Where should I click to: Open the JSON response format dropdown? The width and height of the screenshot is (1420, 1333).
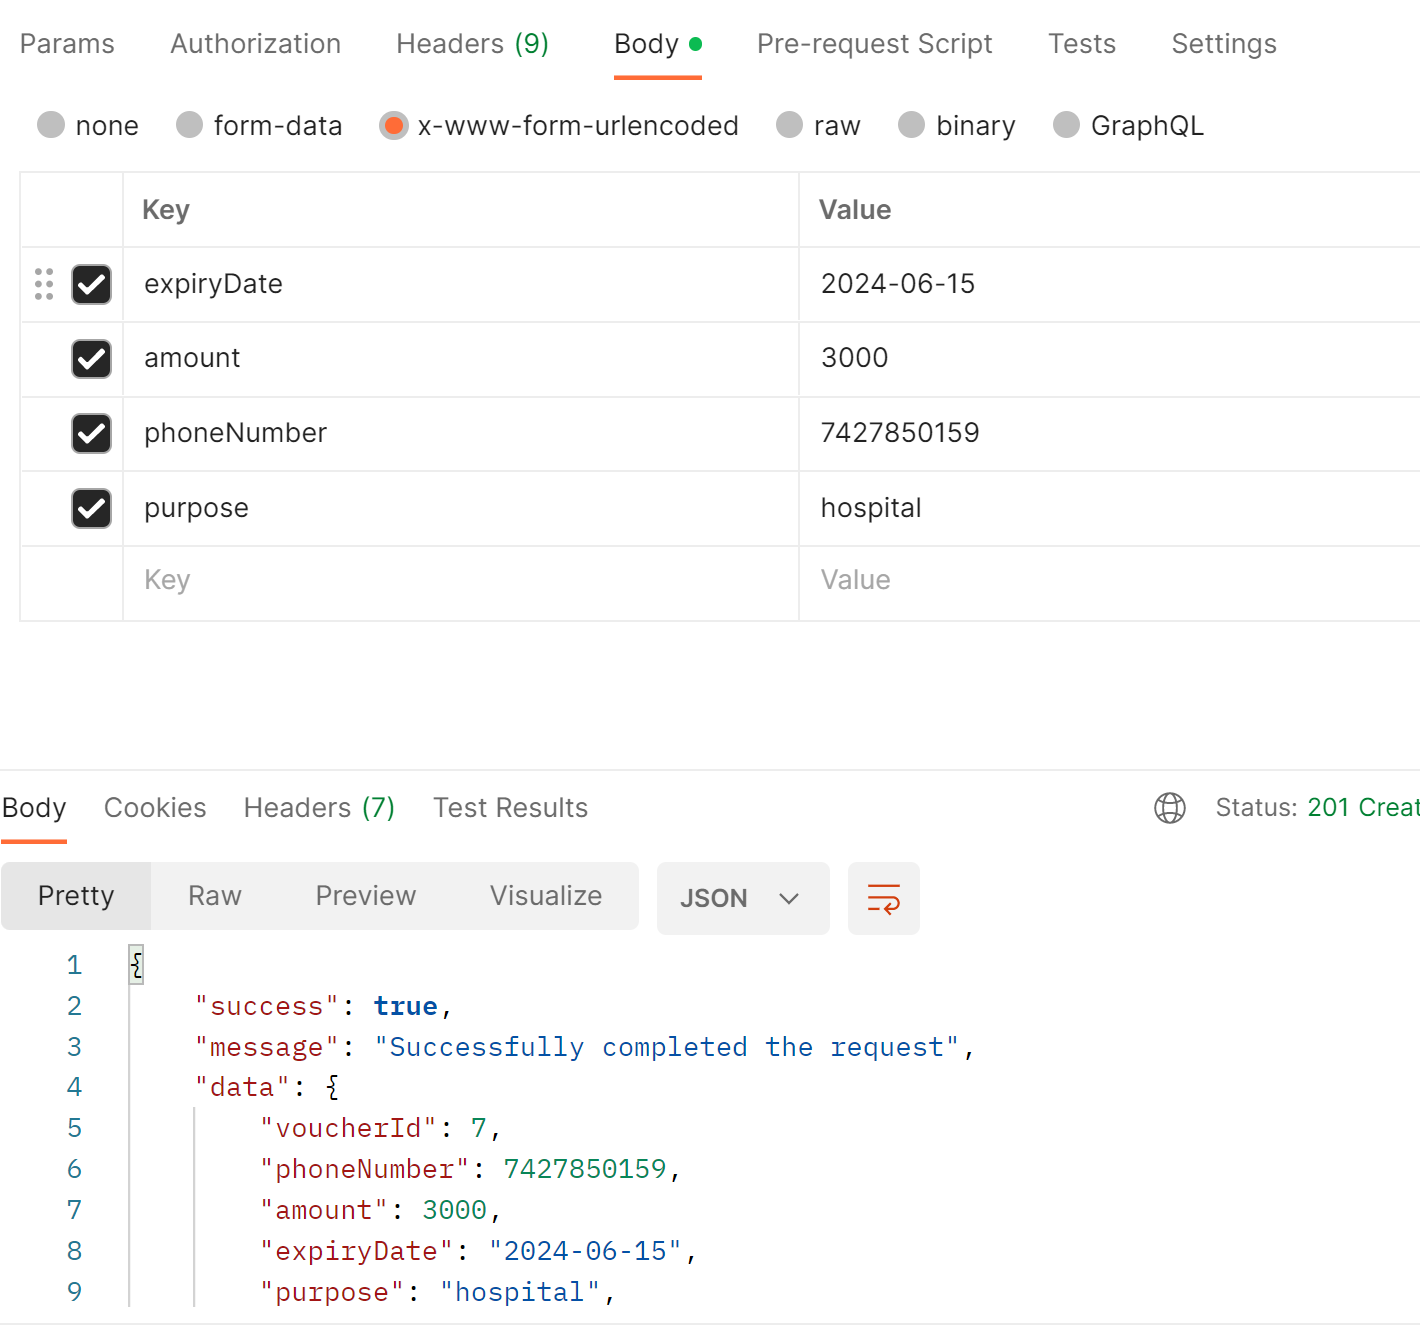click(x=788, y=898)
